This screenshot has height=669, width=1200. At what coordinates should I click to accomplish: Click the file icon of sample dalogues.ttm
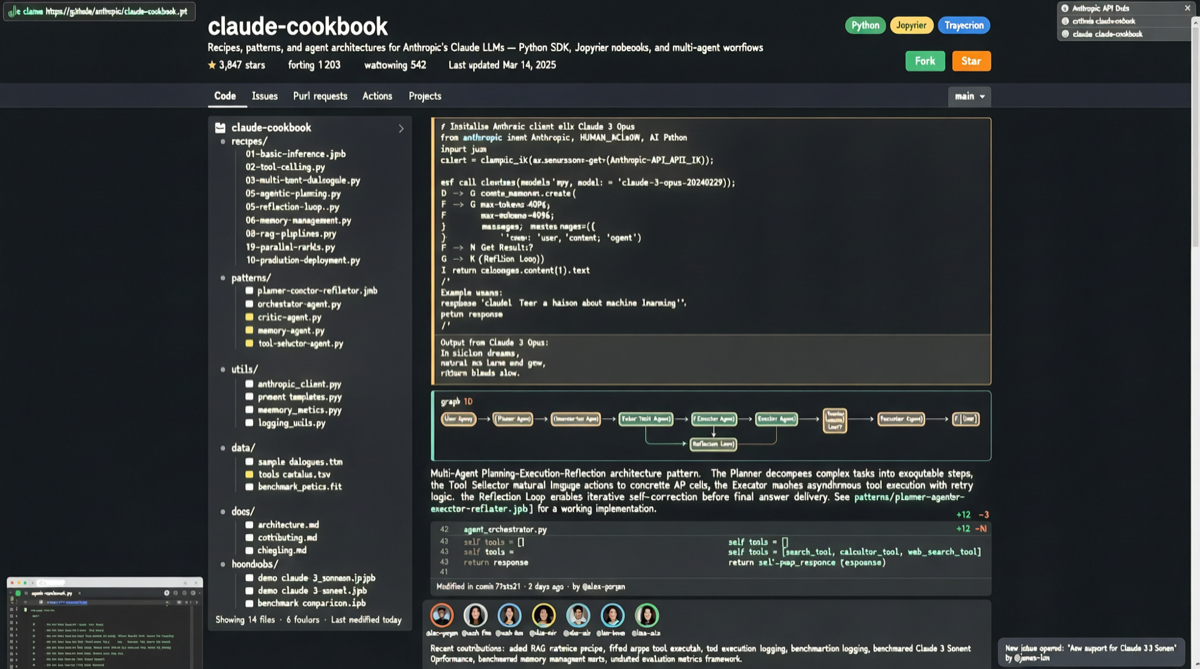click(x=249, y=462)
